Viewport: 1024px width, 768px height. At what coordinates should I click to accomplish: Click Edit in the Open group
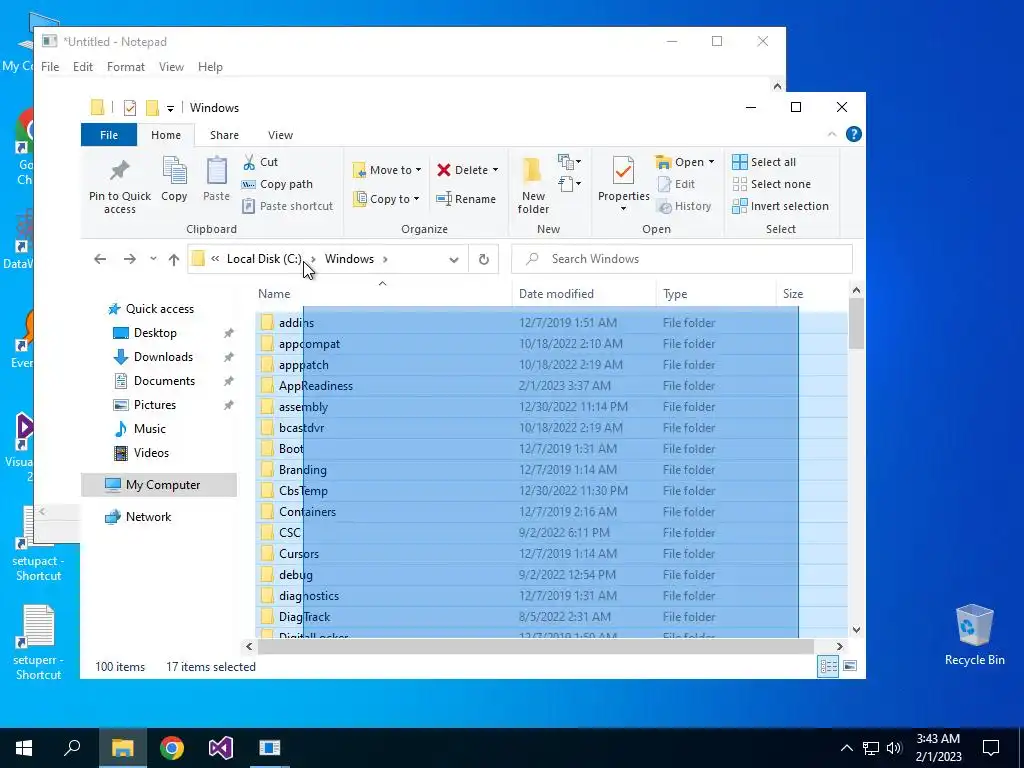coord(676,184)
